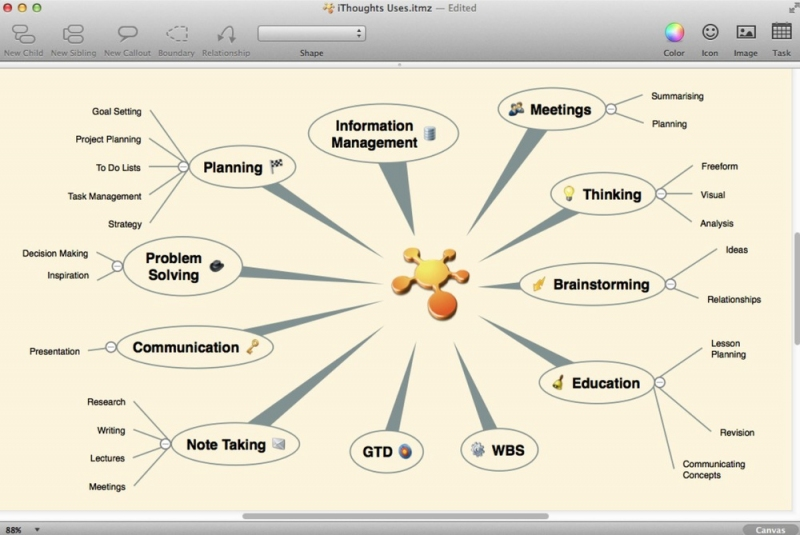The image size is (800, 535).
Task: Click the Lesson Planning subtopic
Action: point(729,349)
